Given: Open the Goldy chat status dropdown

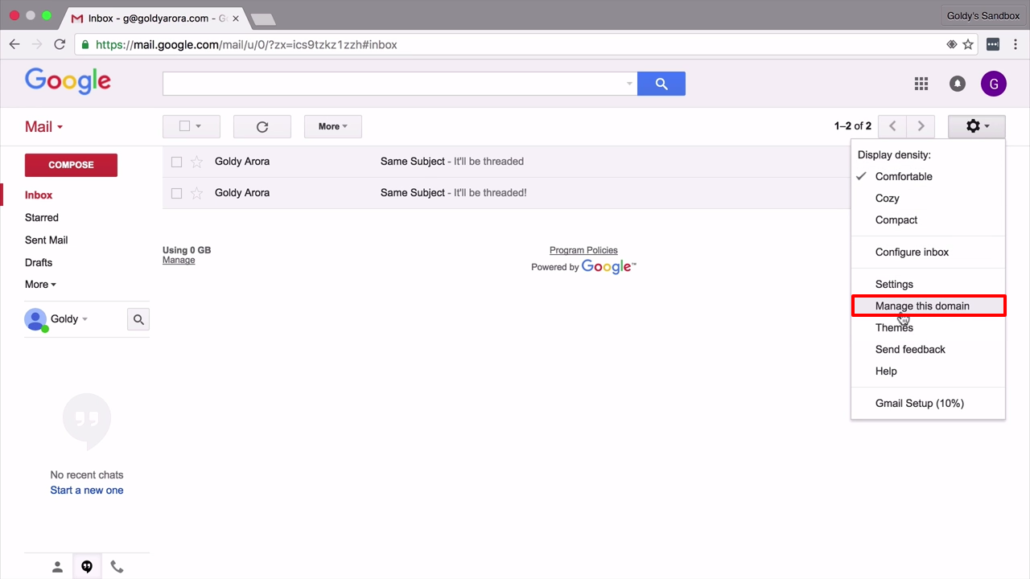Looking at the screenshot, I should click(x=85, y=319).
